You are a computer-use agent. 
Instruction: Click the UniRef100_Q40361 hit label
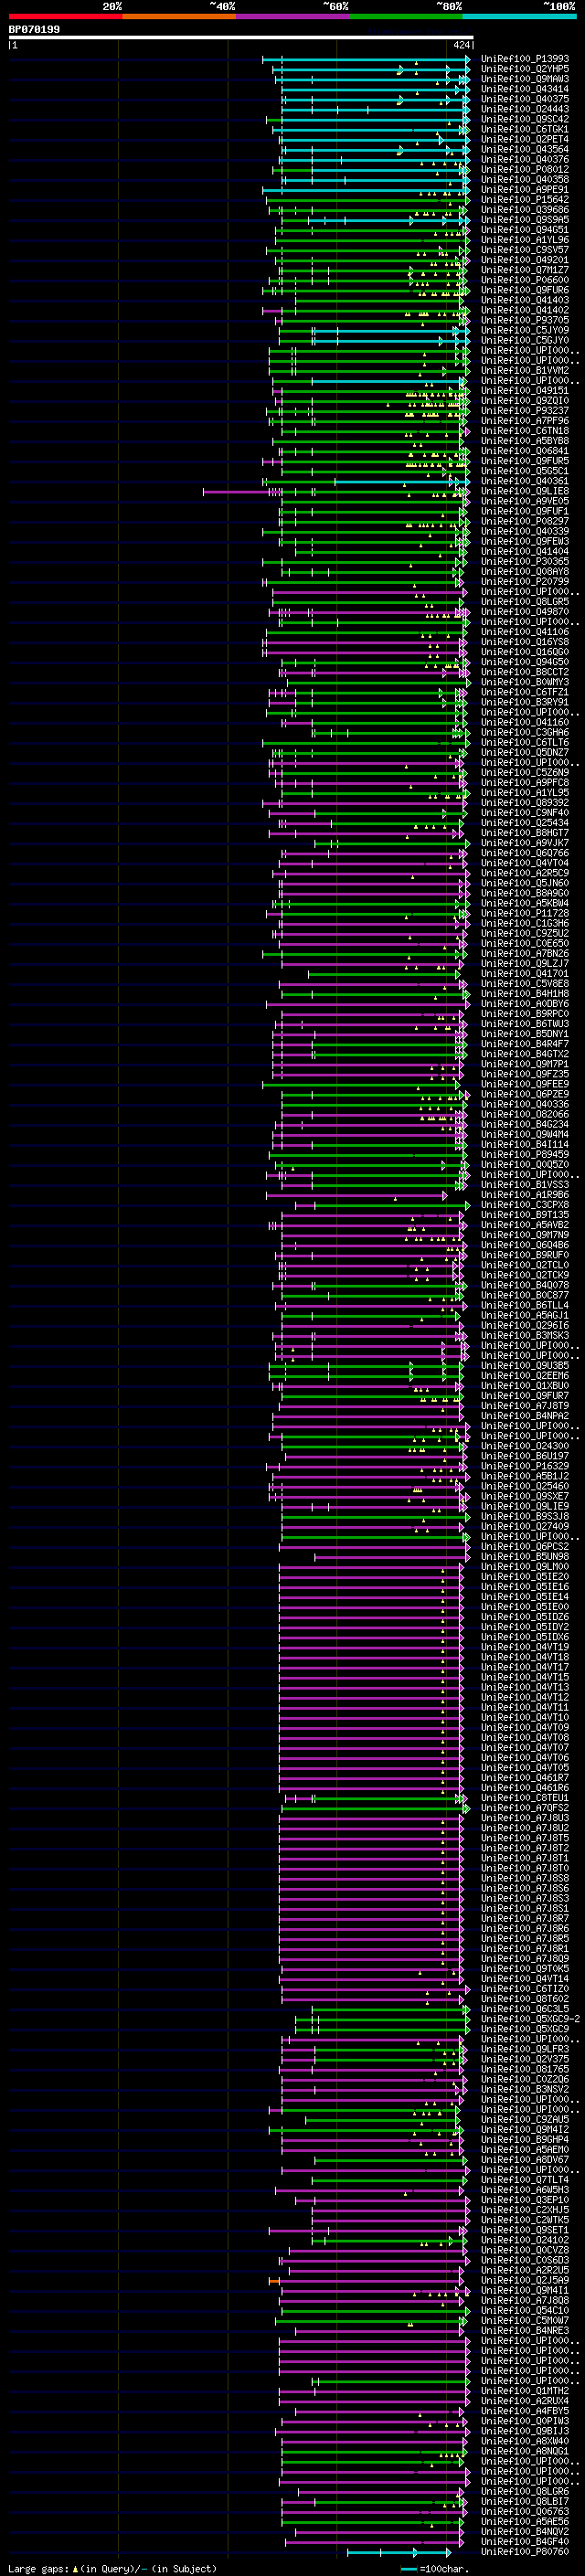tap(524, 482)
